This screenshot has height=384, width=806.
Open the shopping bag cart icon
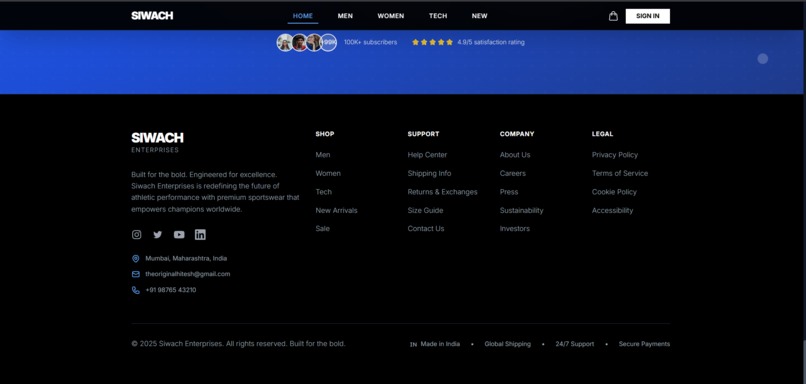point(613,16)
